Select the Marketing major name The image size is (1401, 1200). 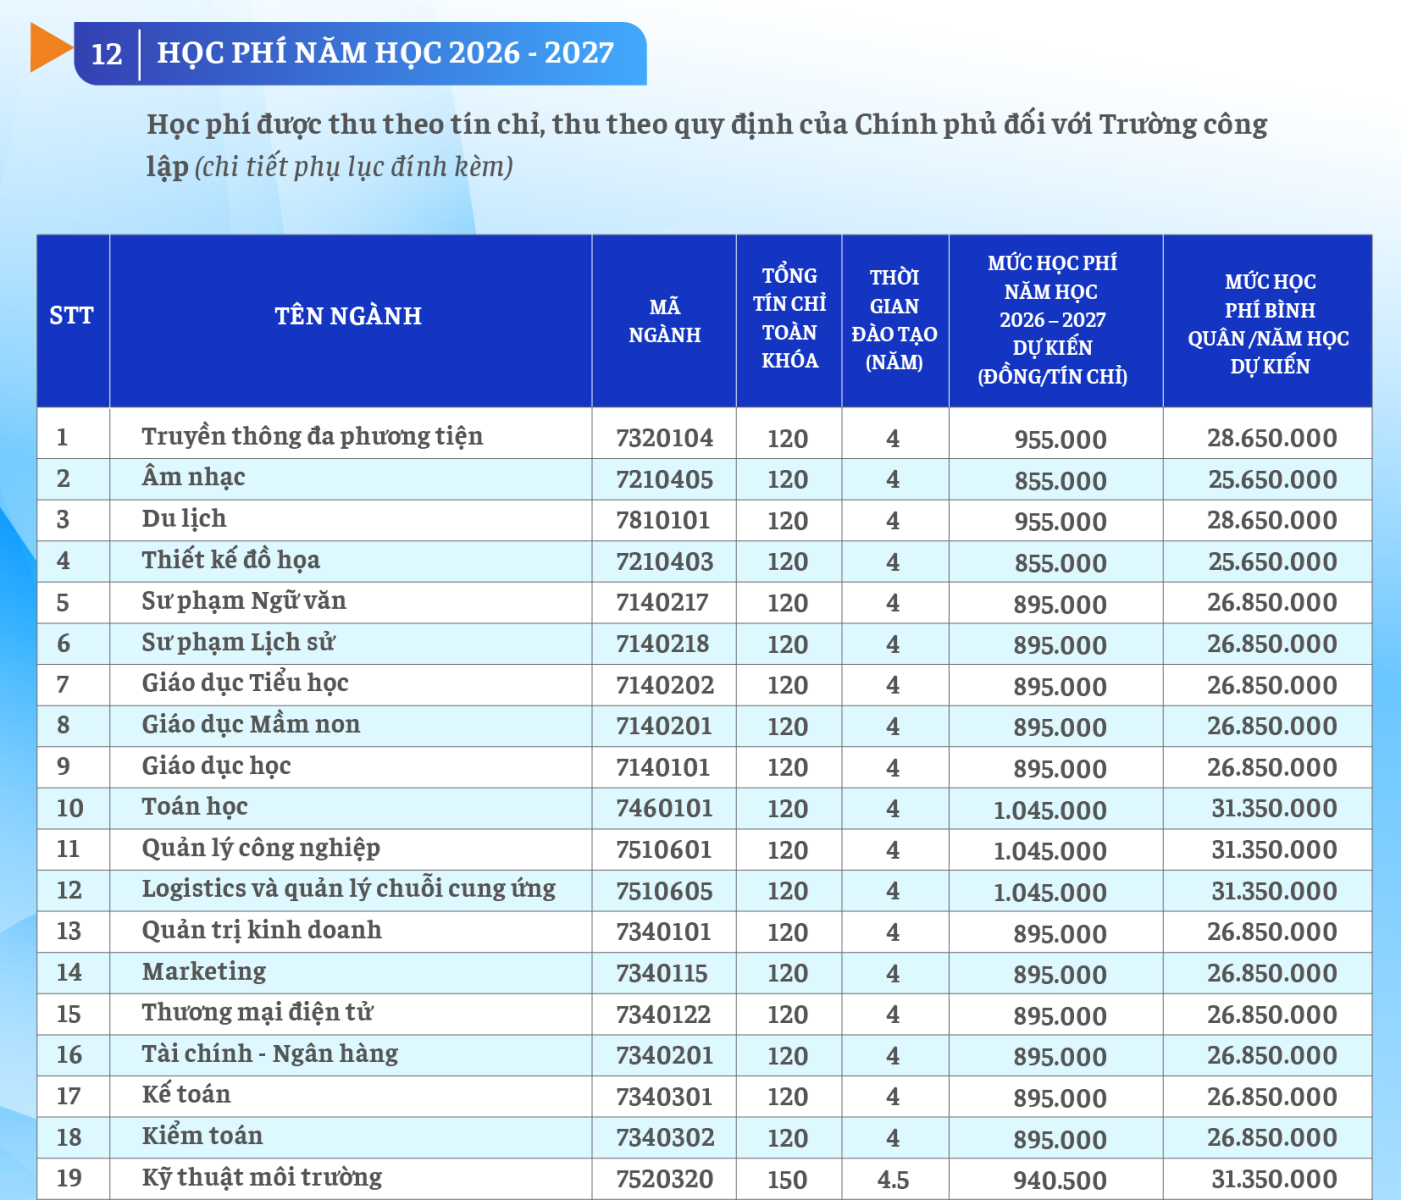(x=204, y=972)
